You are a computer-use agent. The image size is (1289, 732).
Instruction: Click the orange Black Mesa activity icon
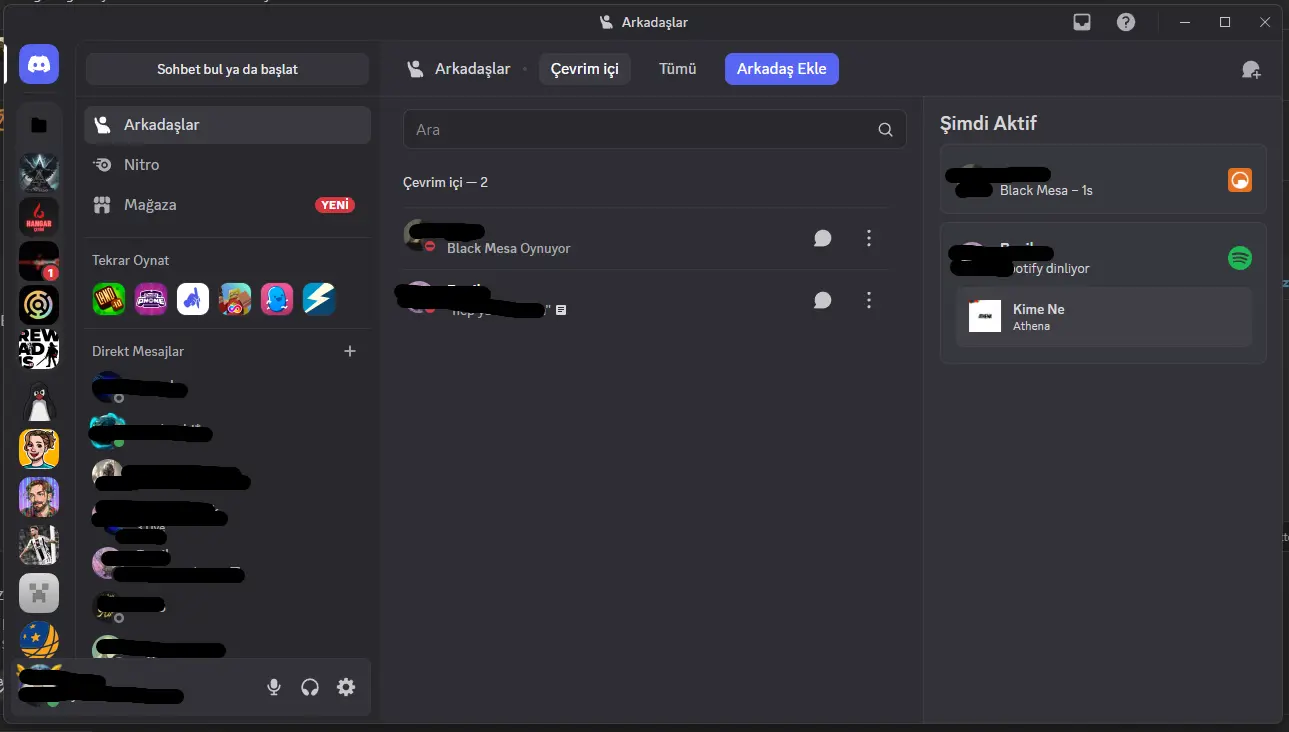1240,180
